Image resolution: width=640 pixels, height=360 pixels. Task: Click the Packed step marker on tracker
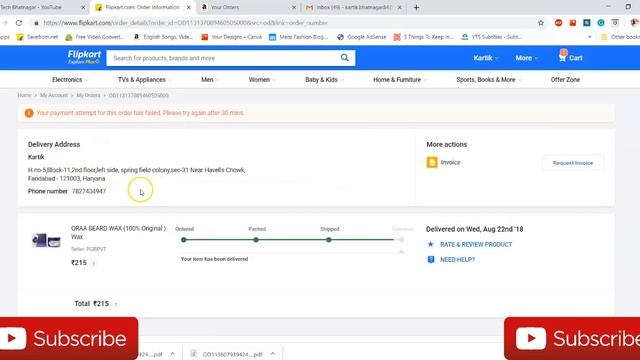click(x=256, y=240)
